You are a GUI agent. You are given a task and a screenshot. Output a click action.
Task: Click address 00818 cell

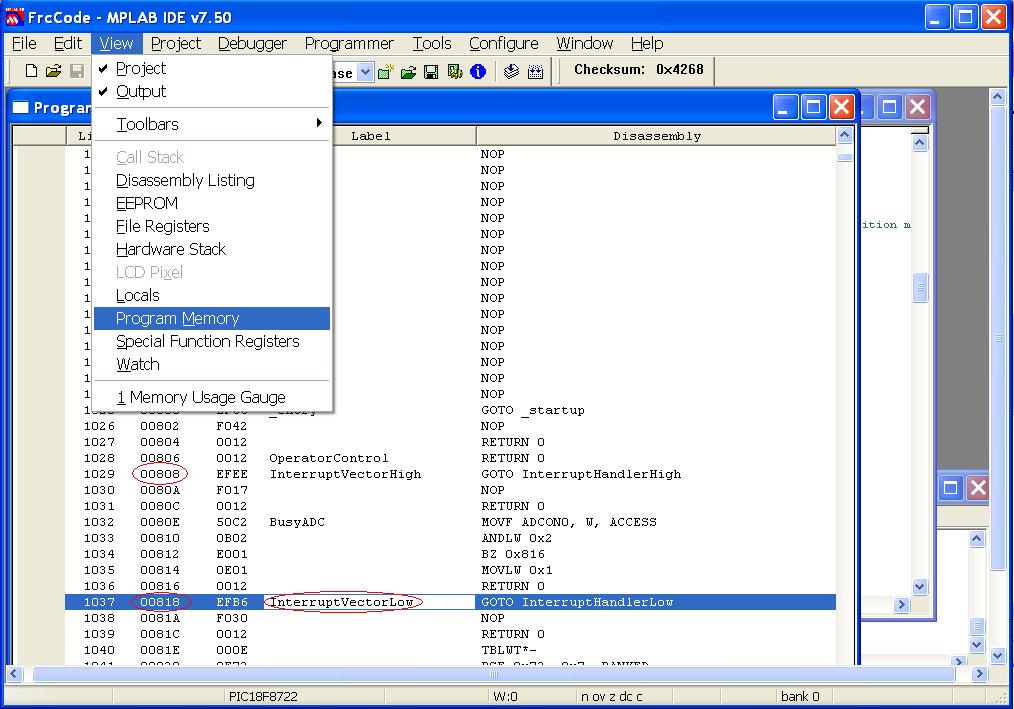(x=160, y=602)
